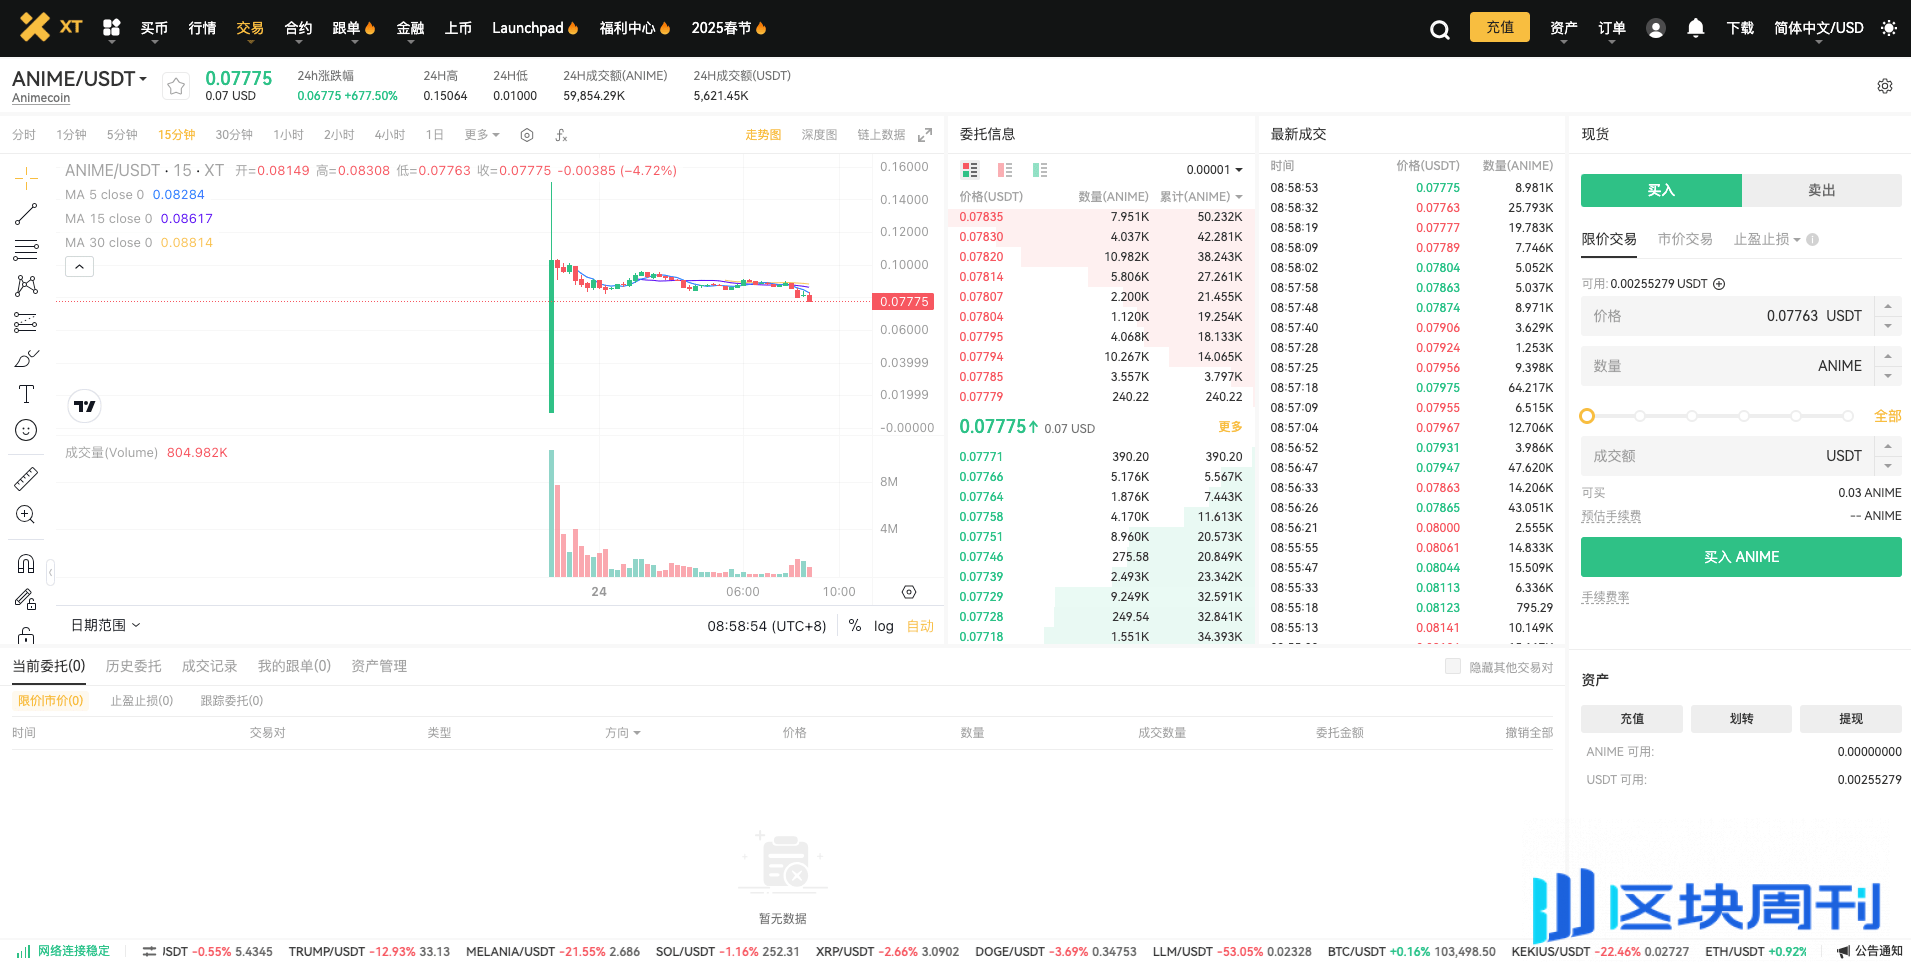Select the crosshair cursor tool
The height and width of the screenshot is (962, 1911).
pyautogui.click(x=26, y=179)
